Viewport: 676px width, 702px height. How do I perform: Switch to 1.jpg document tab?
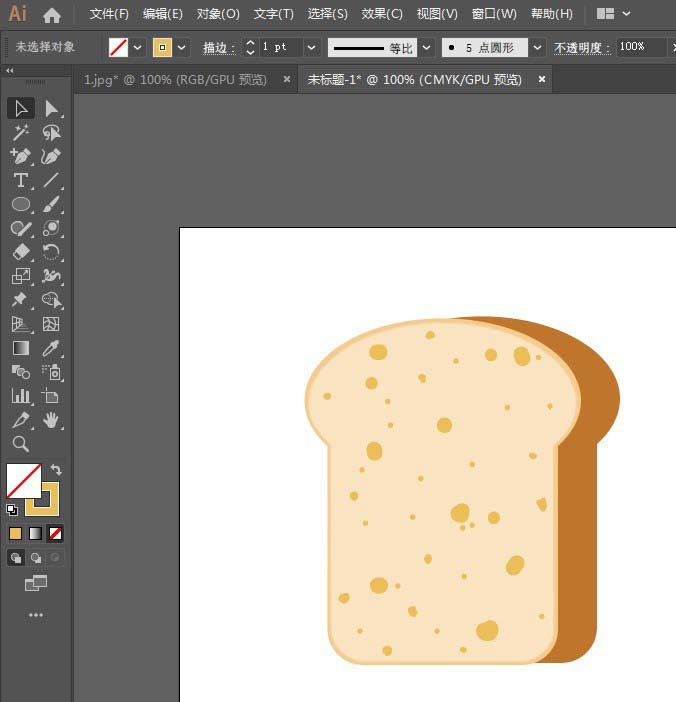[175, 80]
